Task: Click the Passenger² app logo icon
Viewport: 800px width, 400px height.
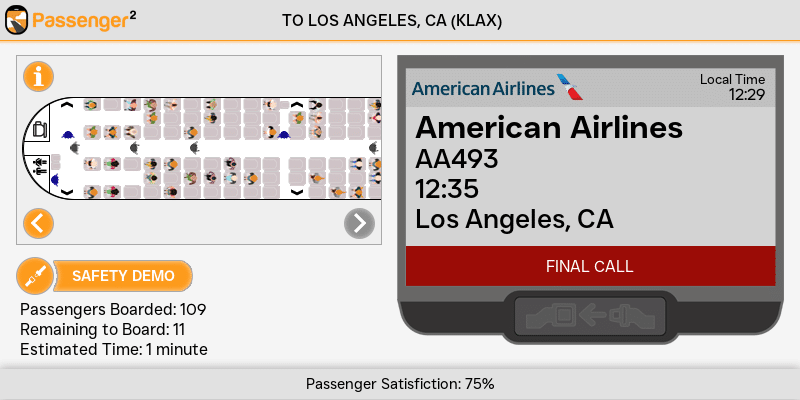Action: [x=17, y=20]
